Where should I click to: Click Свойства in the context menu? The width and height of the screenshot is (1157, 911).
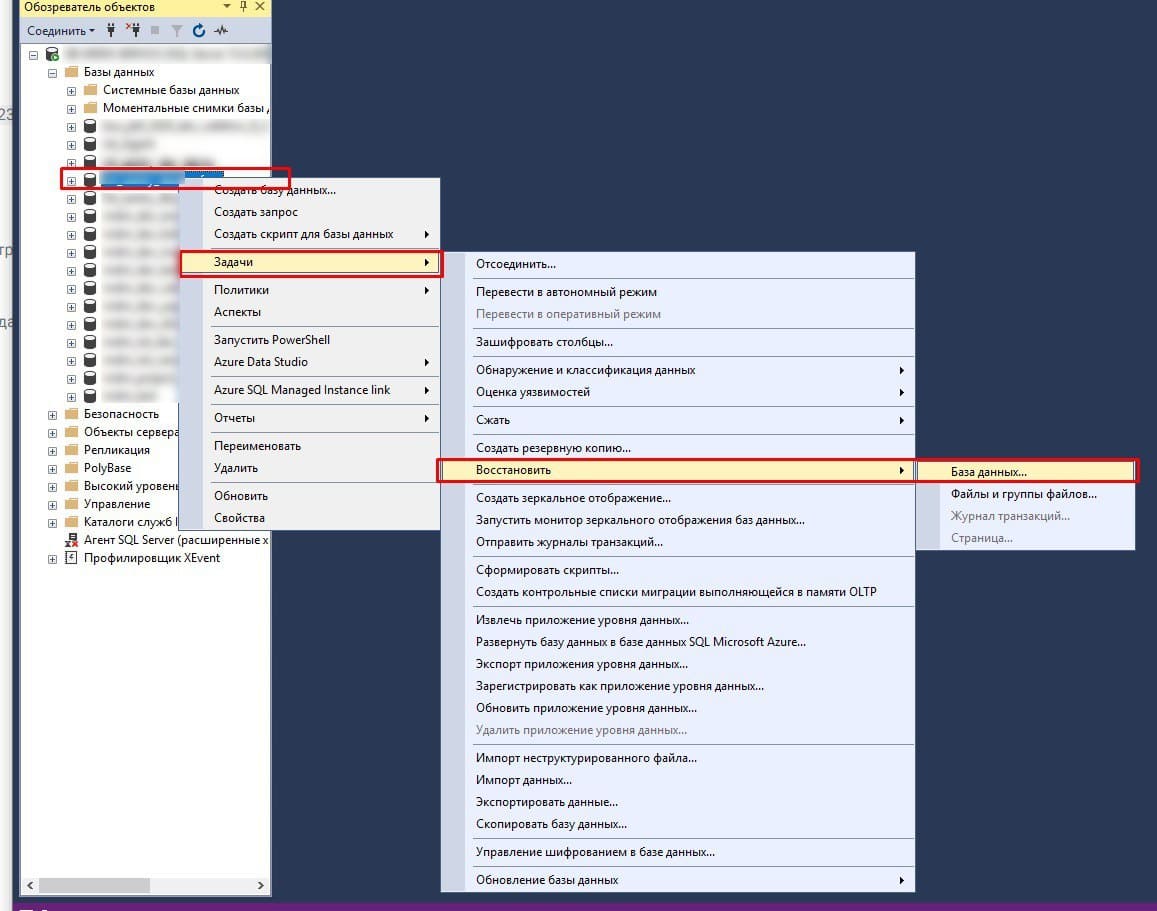[239, 518]
